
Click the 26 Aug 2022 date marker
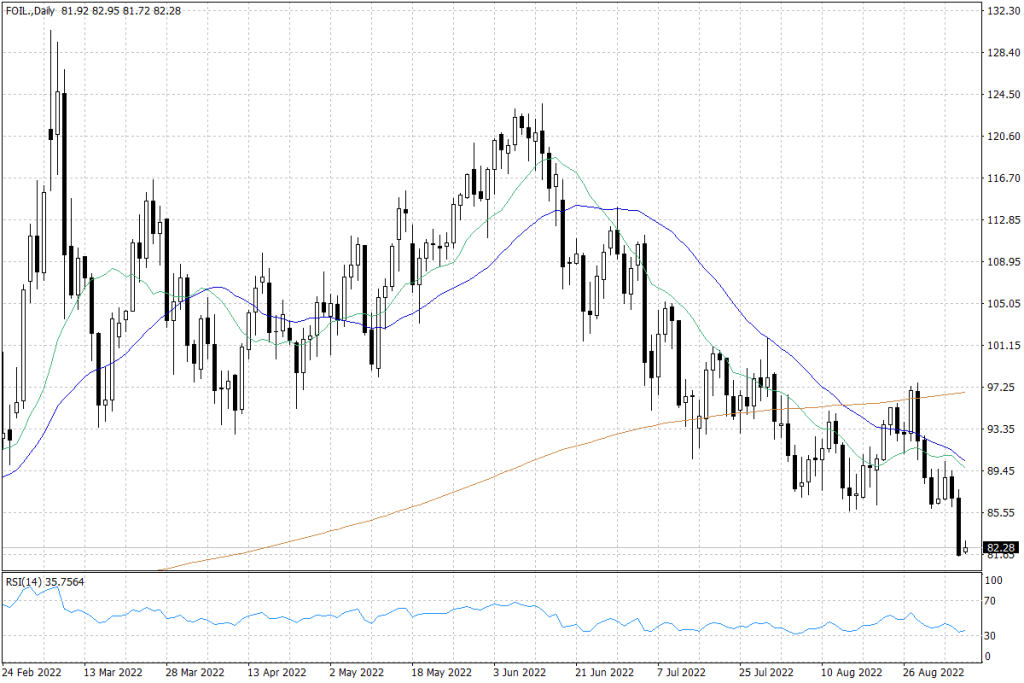point(932,671)
